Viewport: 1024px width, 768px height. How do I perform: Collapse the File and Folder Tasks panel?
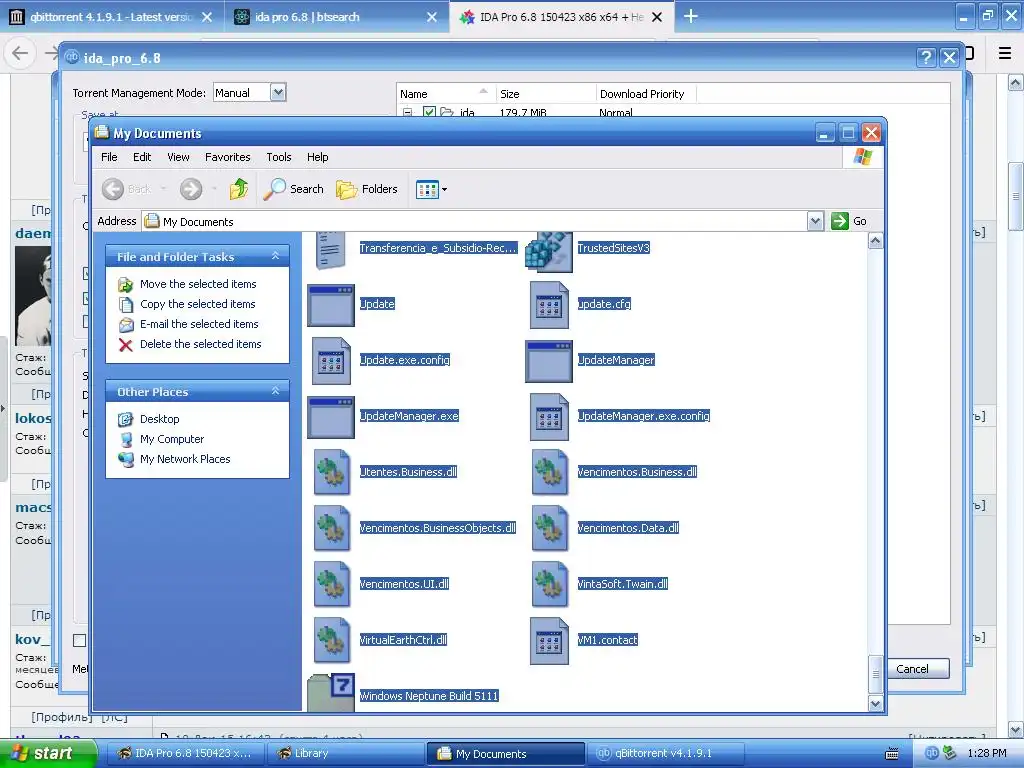click(276, 256)
